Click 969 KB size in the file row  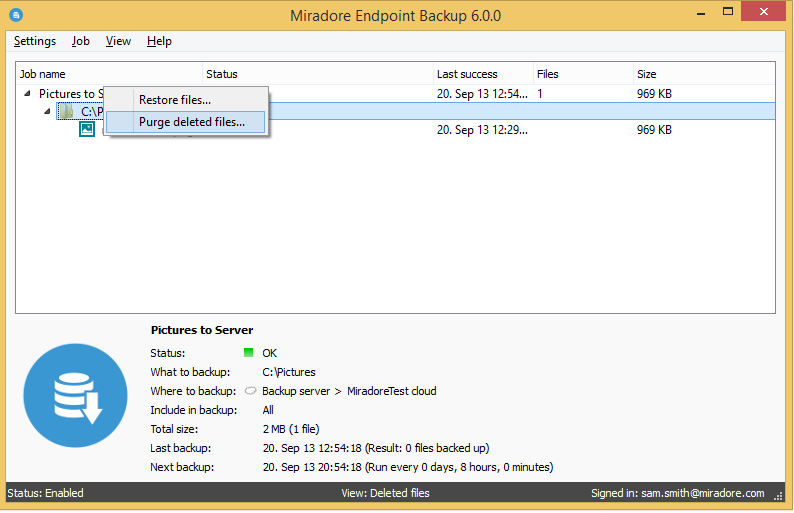coord(654,130)
